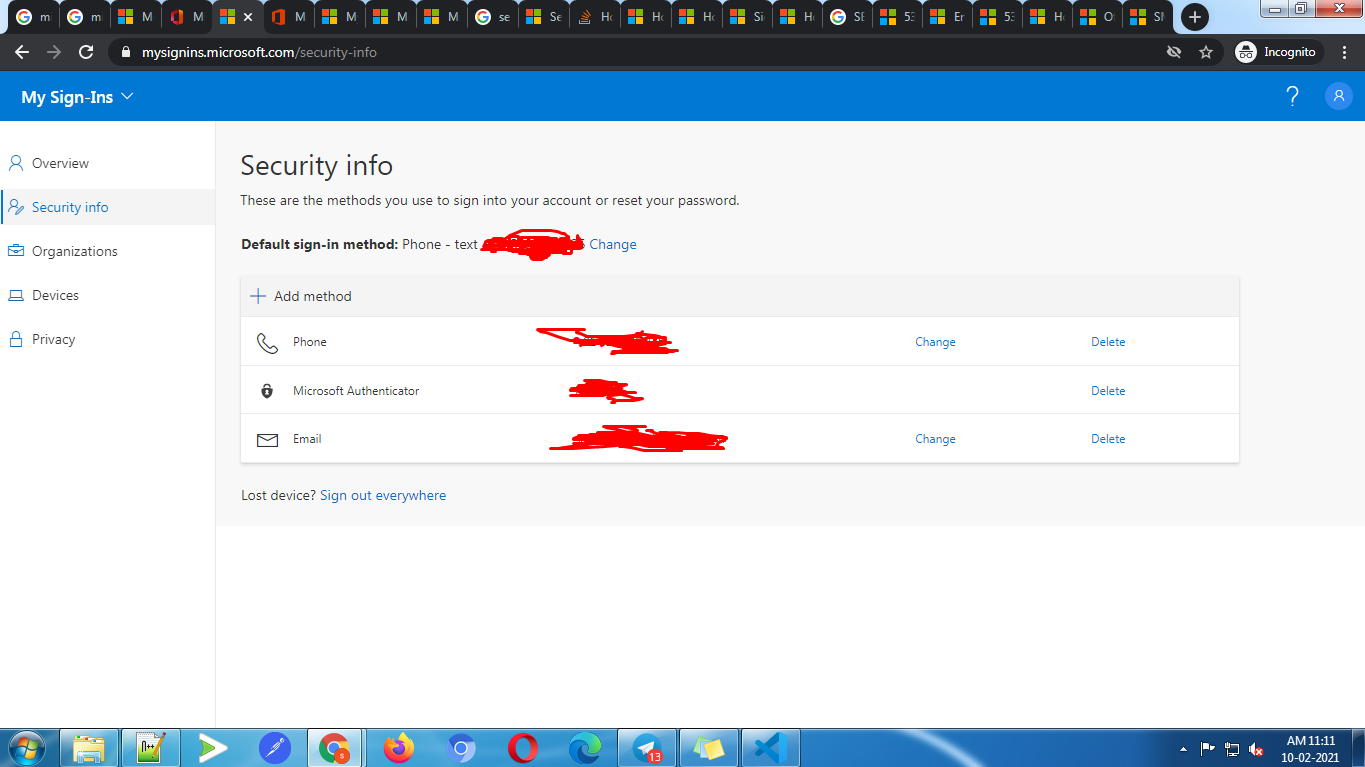
Task: Open the account profile avatar
Action: [1338, 96]
